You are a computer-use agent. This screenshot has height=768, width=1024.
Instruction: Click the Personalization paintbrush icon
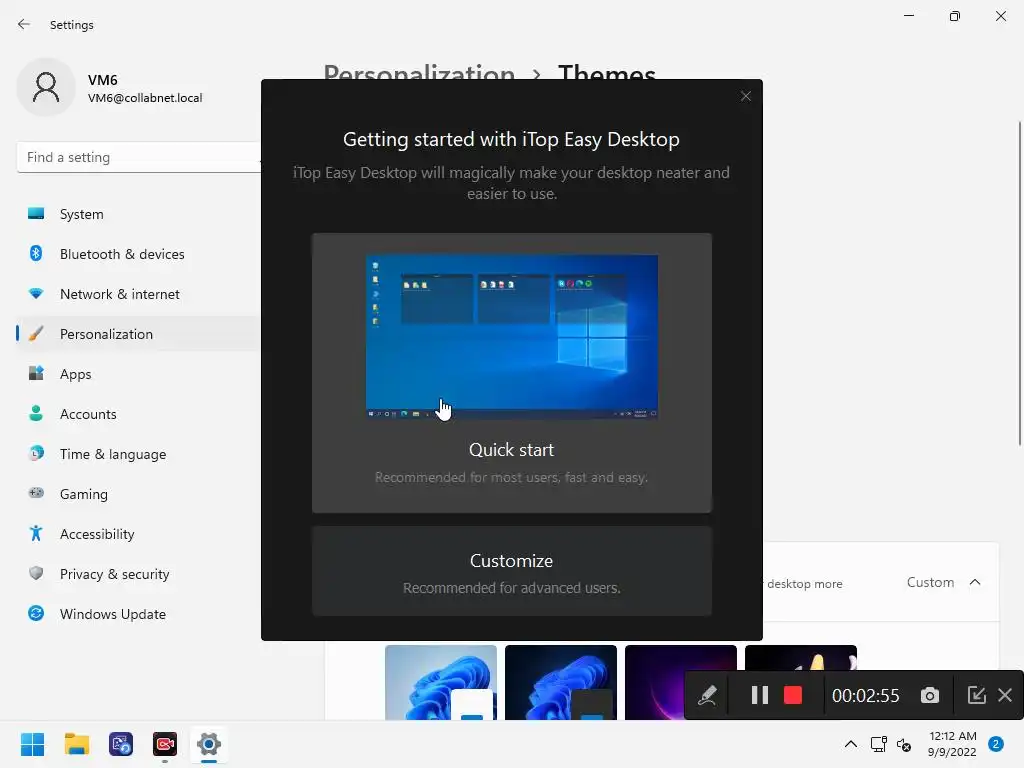pos(36,334)
